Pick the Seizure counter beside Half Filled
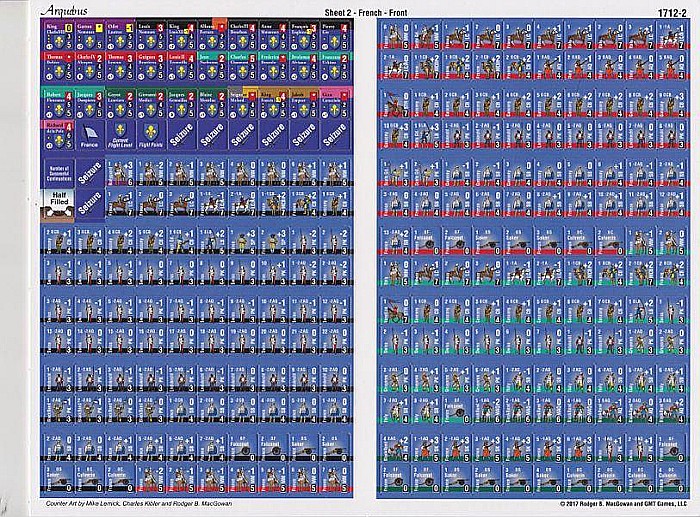Viewport: 700px width, 517px height. 90,204
